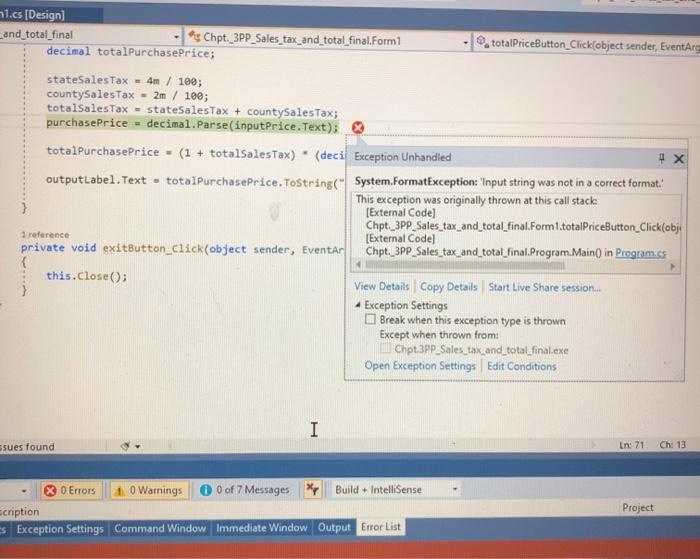Click the outputLabel.Text assignment line
The image size is (700, 559).
[x=196, y=181]
